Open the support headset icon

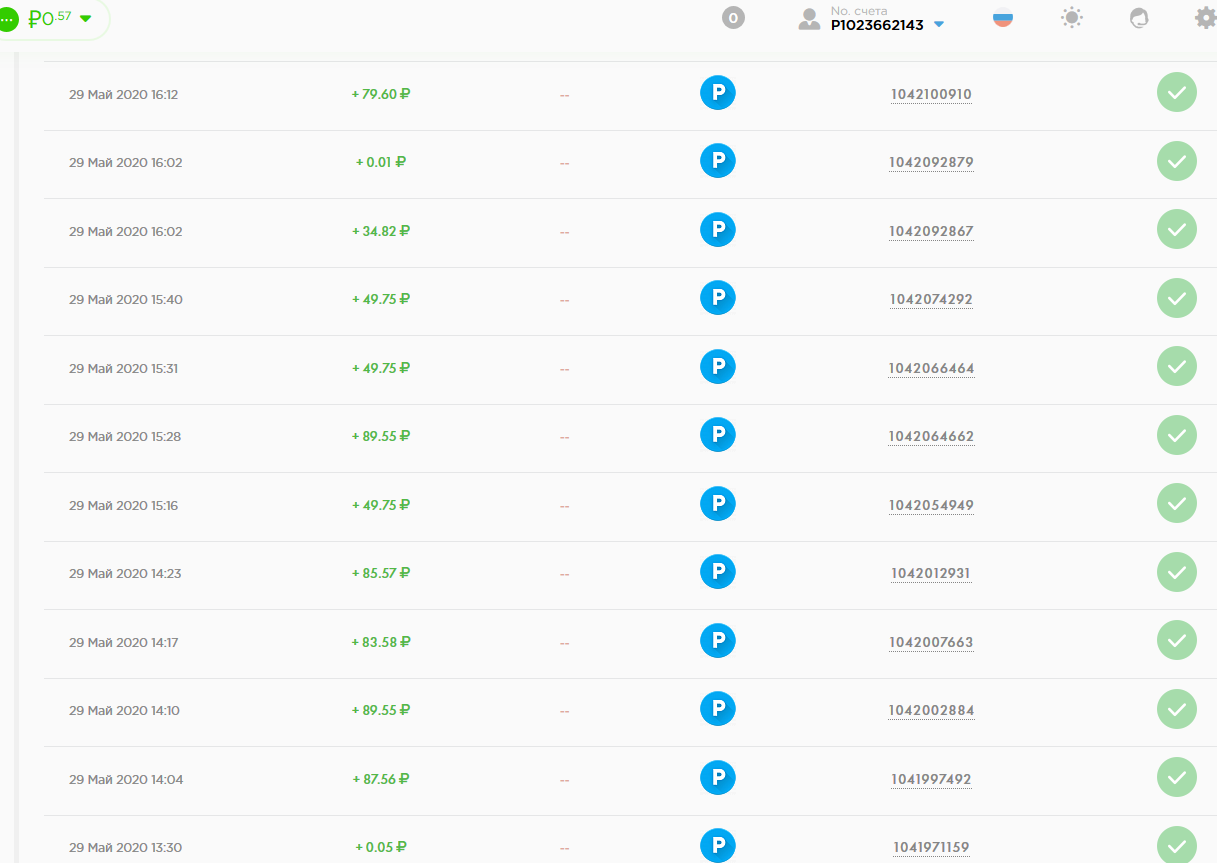click(x=1139, y=18)
